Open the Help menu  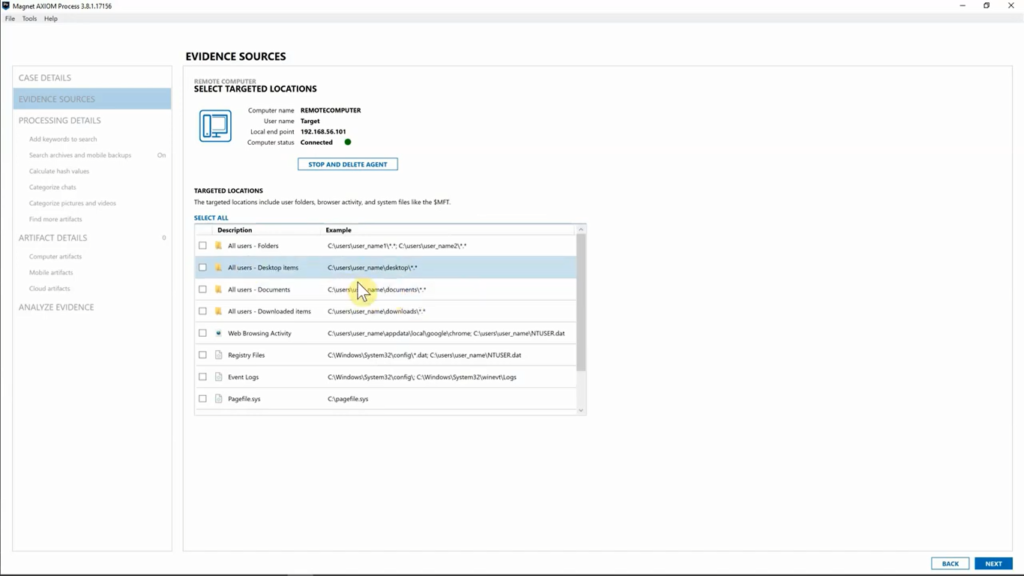pyautogui.click(x=51, y=18)
